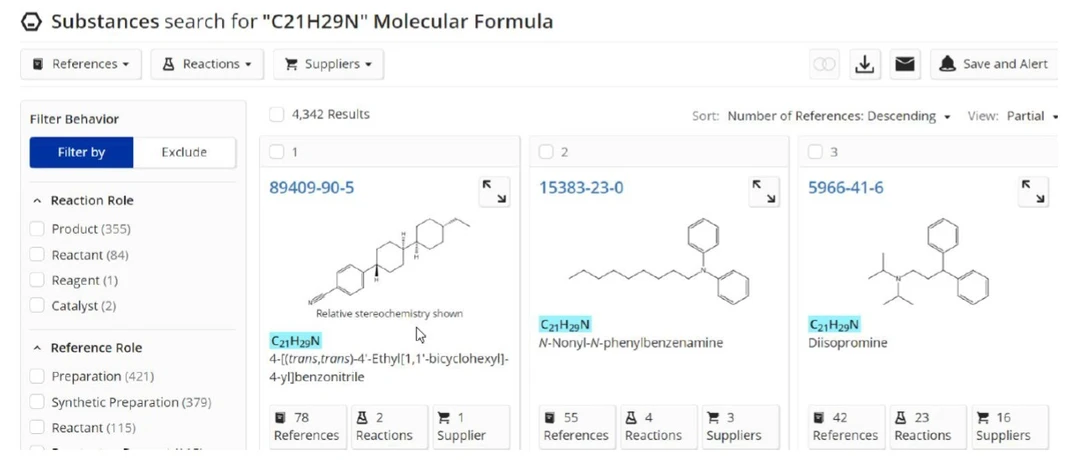The width and height of the screenshot is (1088, 460).
Task: Open the References dropdown menu
Action: pyautogui.click(x=81, y=64)
